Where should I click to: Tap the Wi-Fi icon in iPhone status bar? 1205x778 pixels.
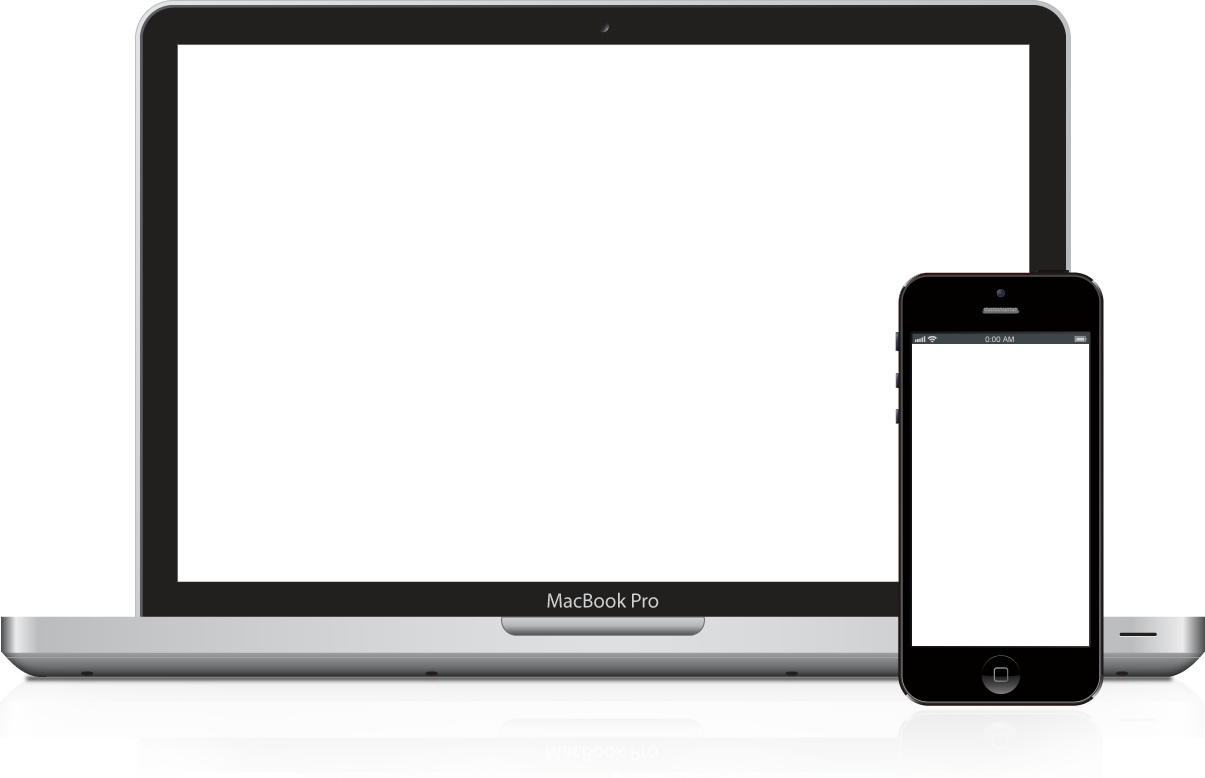932,339
